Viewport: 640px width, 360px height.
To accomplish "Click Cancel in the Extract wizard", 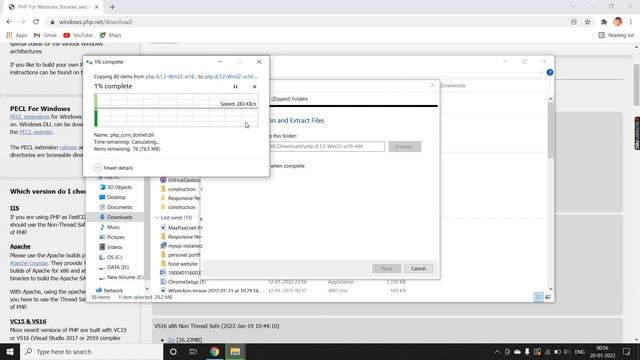I will pos(418,269).
